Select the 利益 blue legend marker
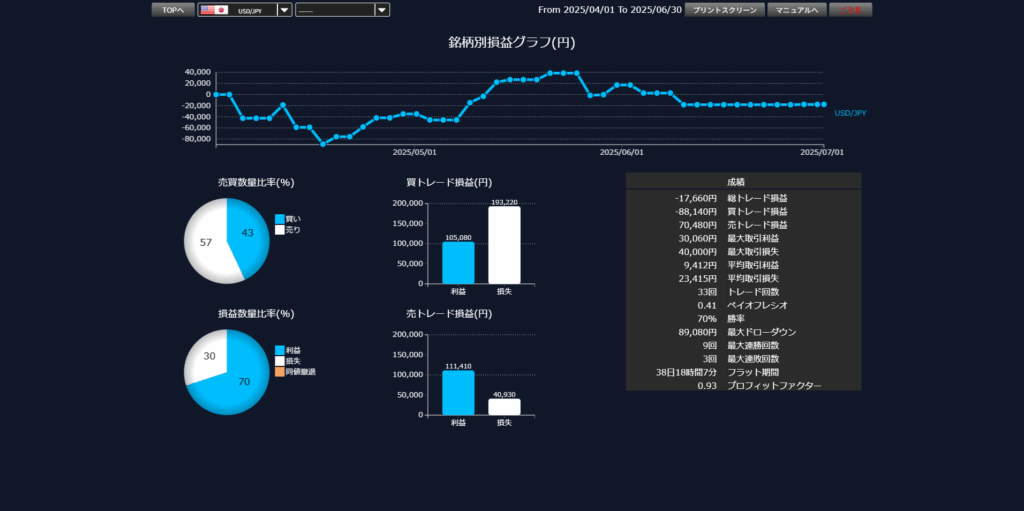 coord(280,350)
